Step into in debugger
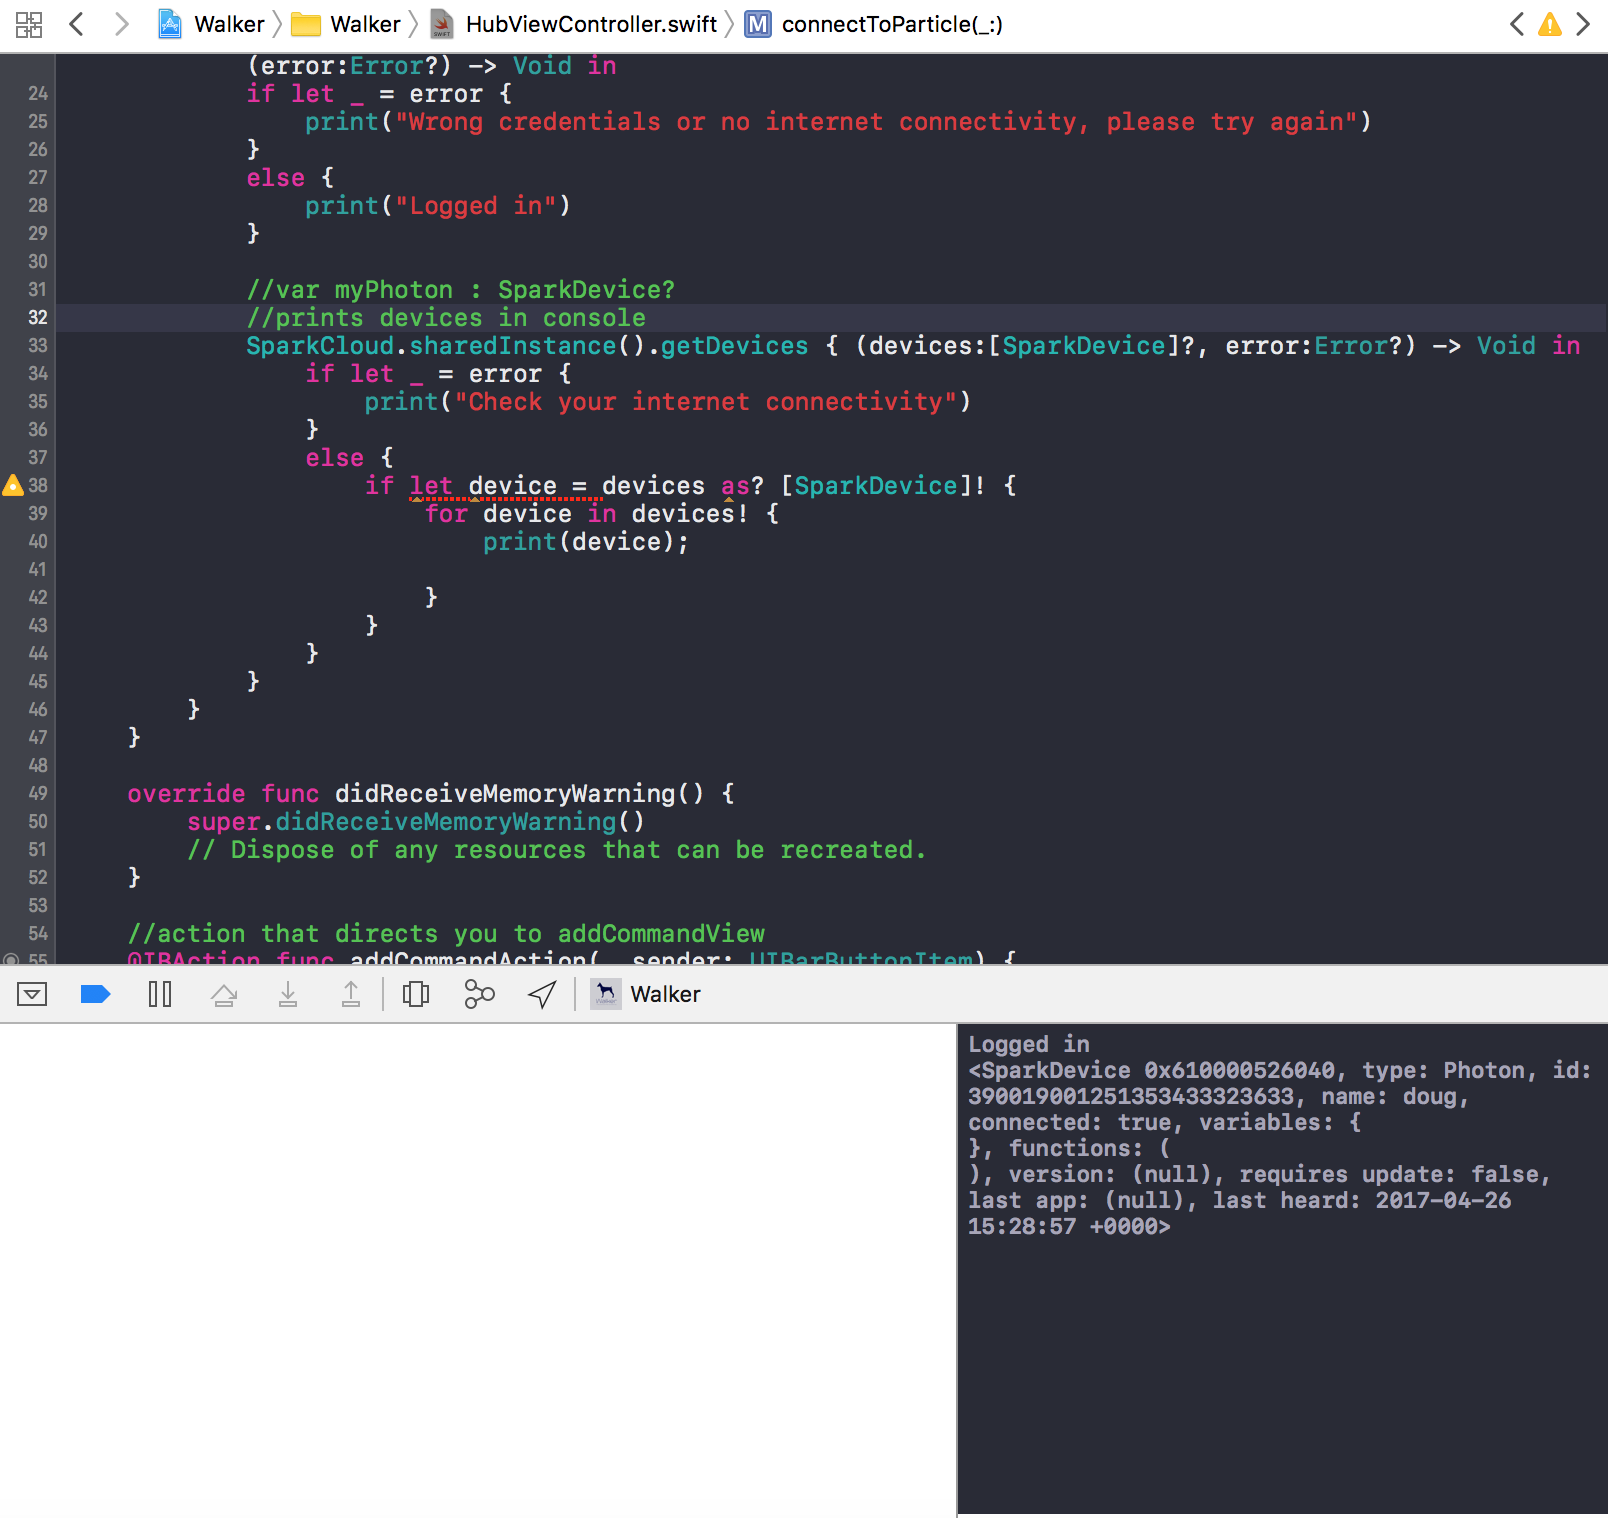The height and width of the screenshot is (1518, 1608). pos(288,994)
